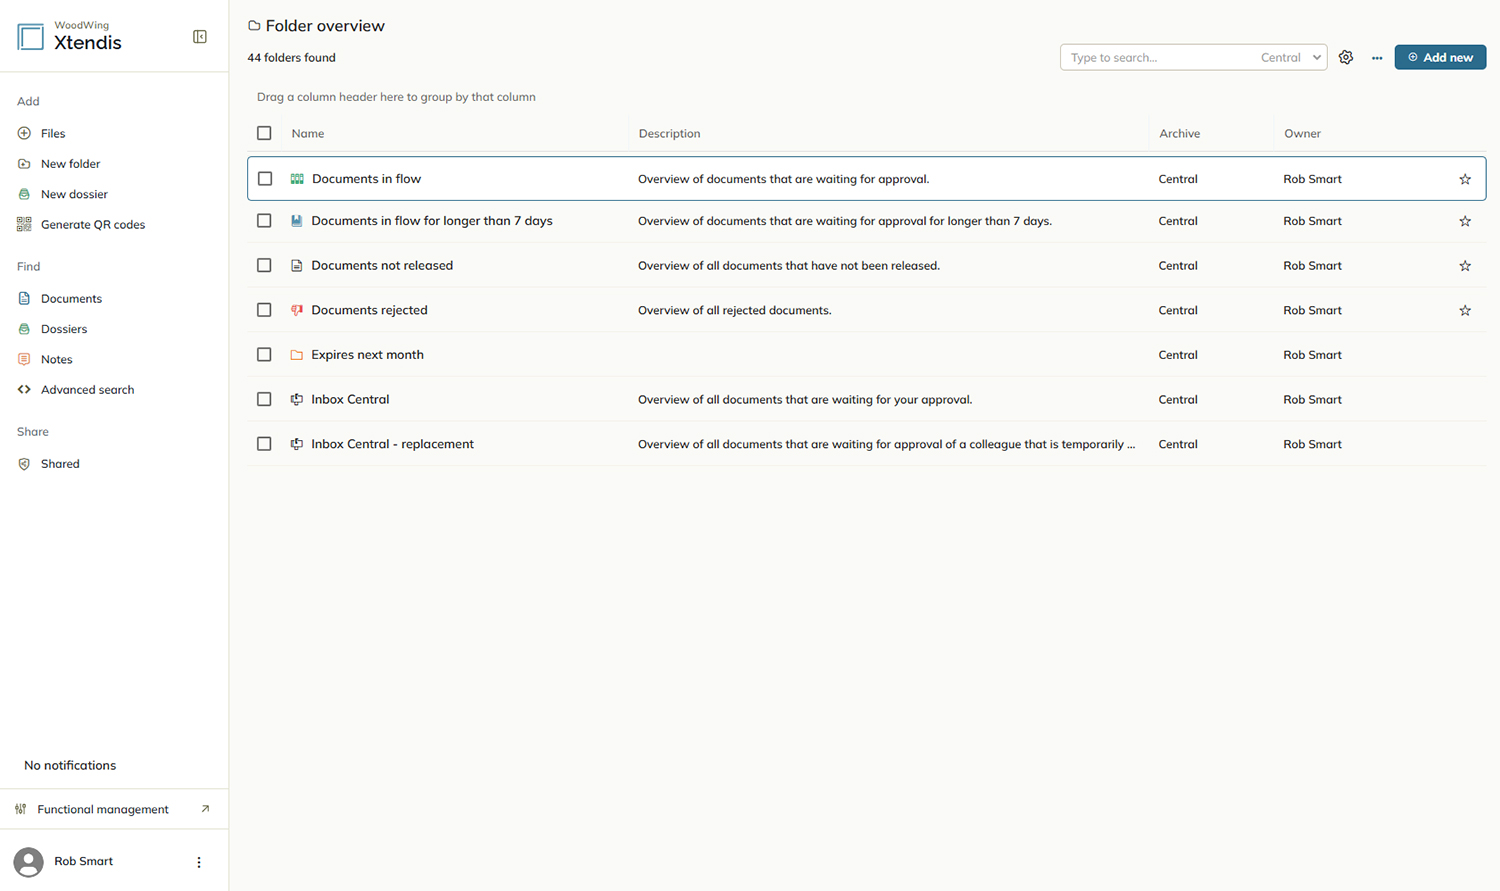Select New dossier in sidebar
The width and height of the screenshot is (1500, 891).
(74, 194)
